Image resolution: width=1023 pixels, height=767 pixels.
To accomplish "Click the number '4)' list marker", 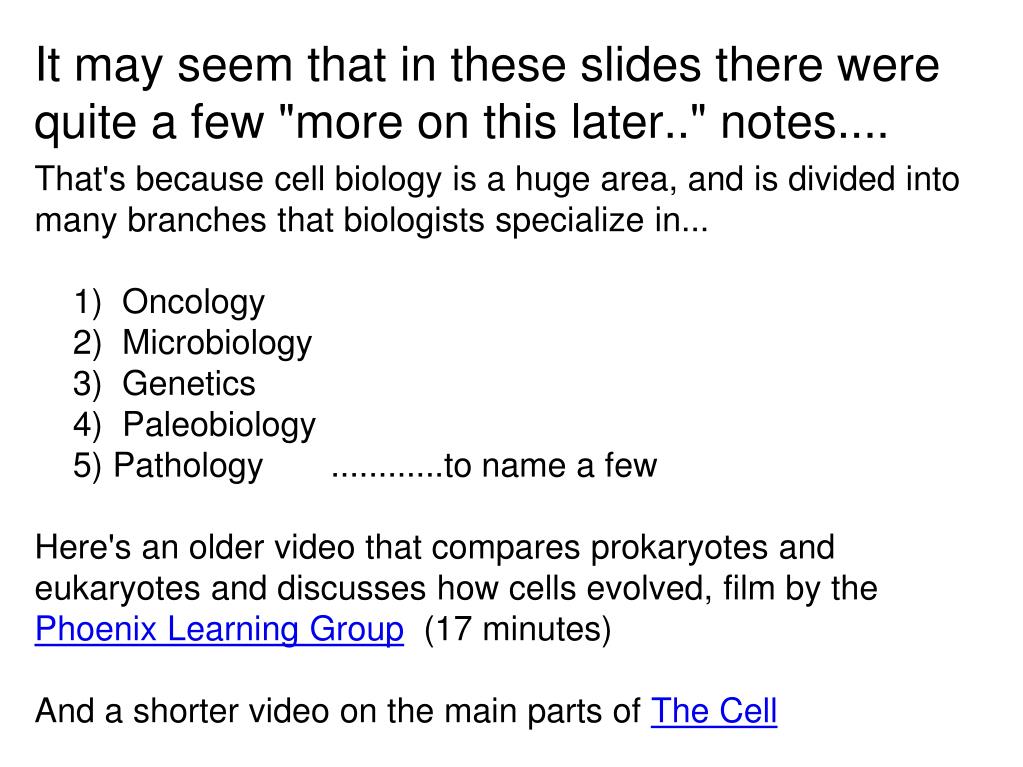I will [x=87, y=425].
